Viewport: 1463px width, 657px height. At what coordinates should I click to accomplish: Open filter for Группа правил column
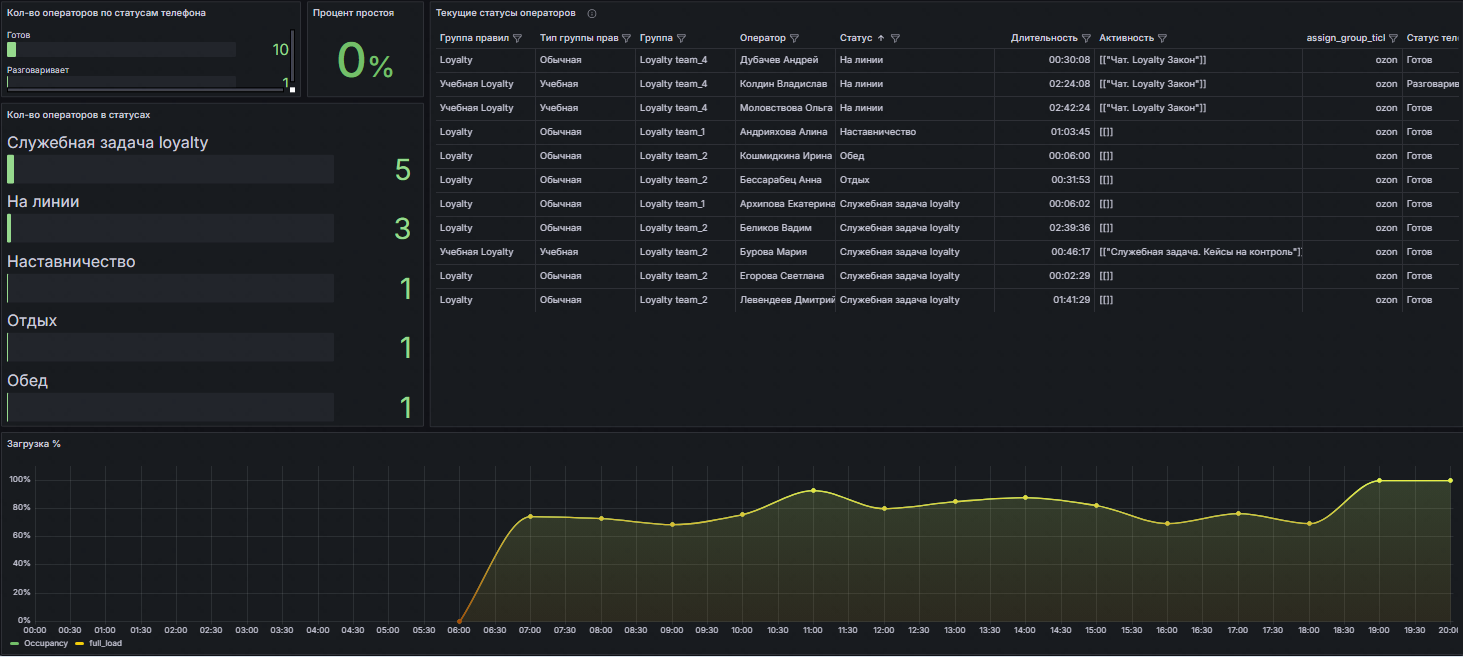pos(517,38)
